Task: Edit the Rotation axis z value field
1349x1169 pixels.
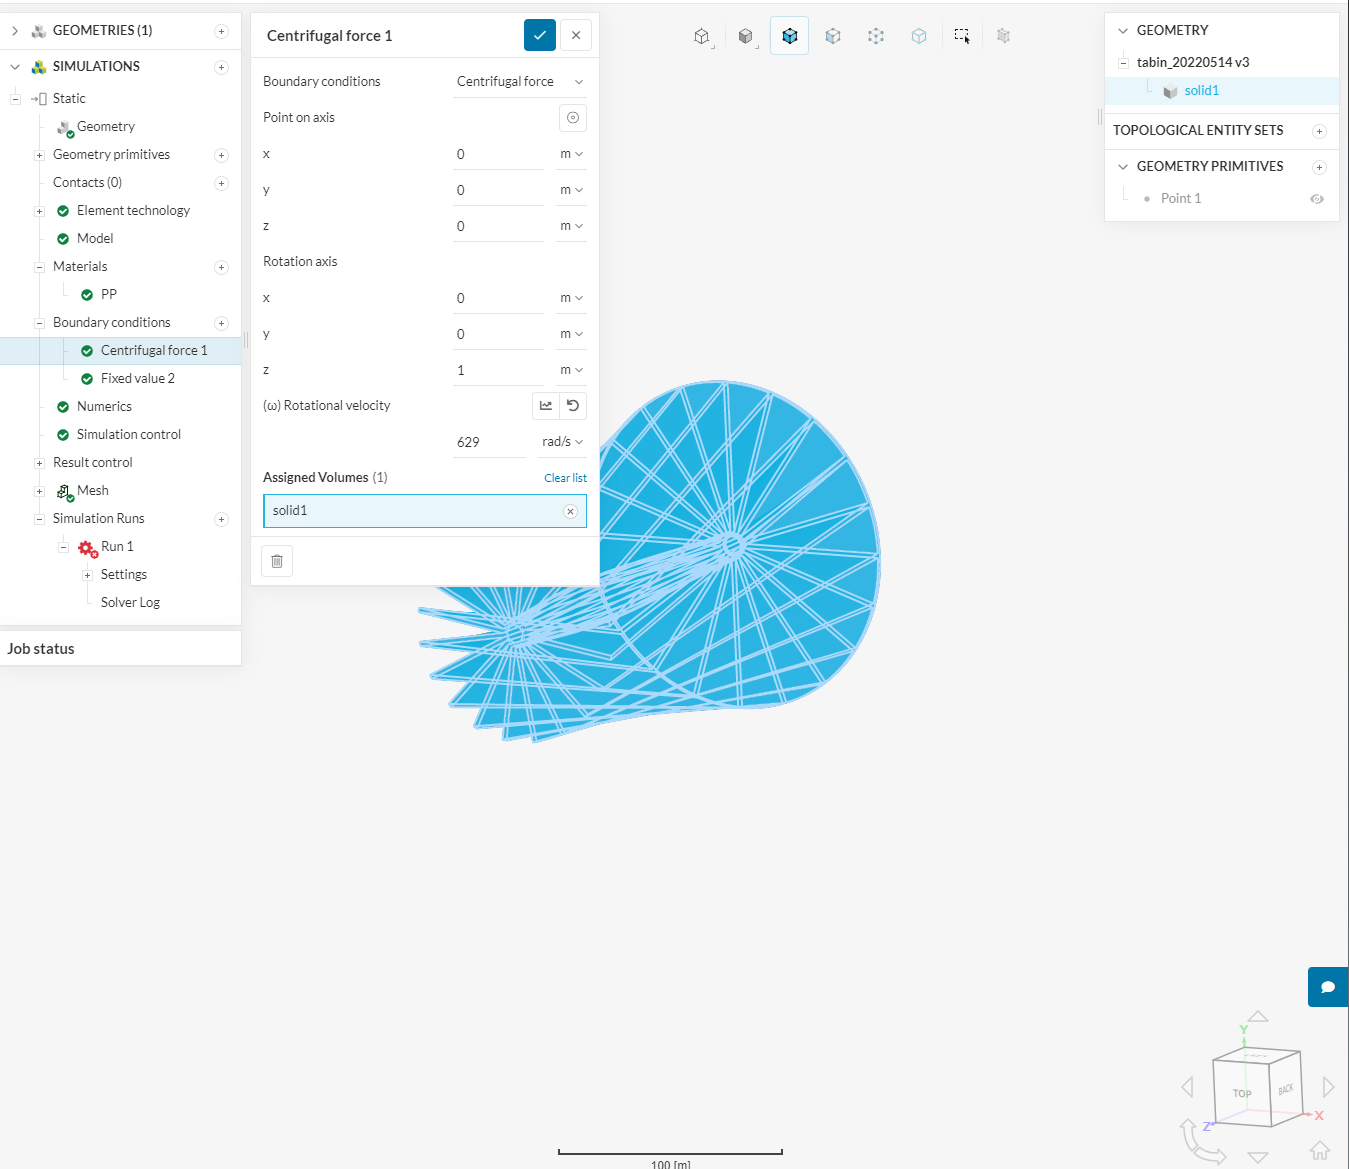Action: (498, 370)
